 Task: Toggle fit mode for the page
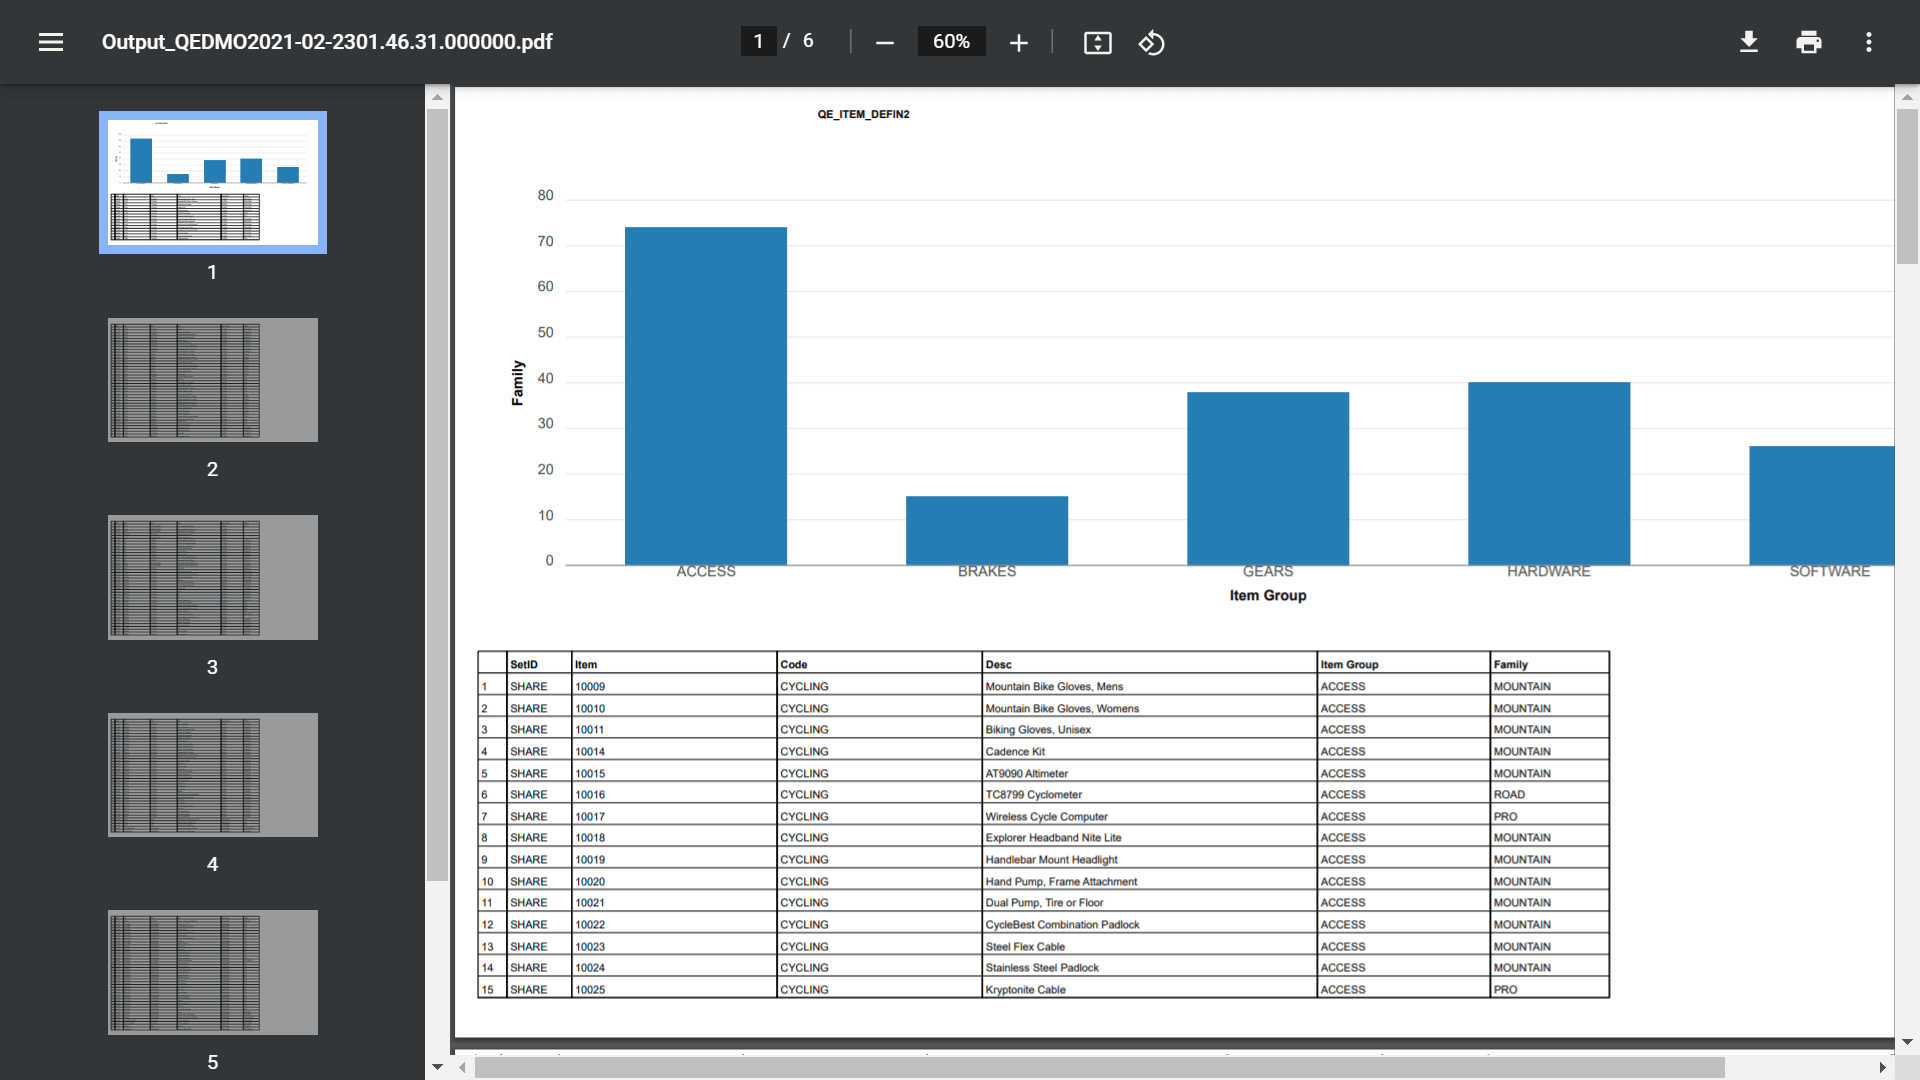coord(1097,42)
